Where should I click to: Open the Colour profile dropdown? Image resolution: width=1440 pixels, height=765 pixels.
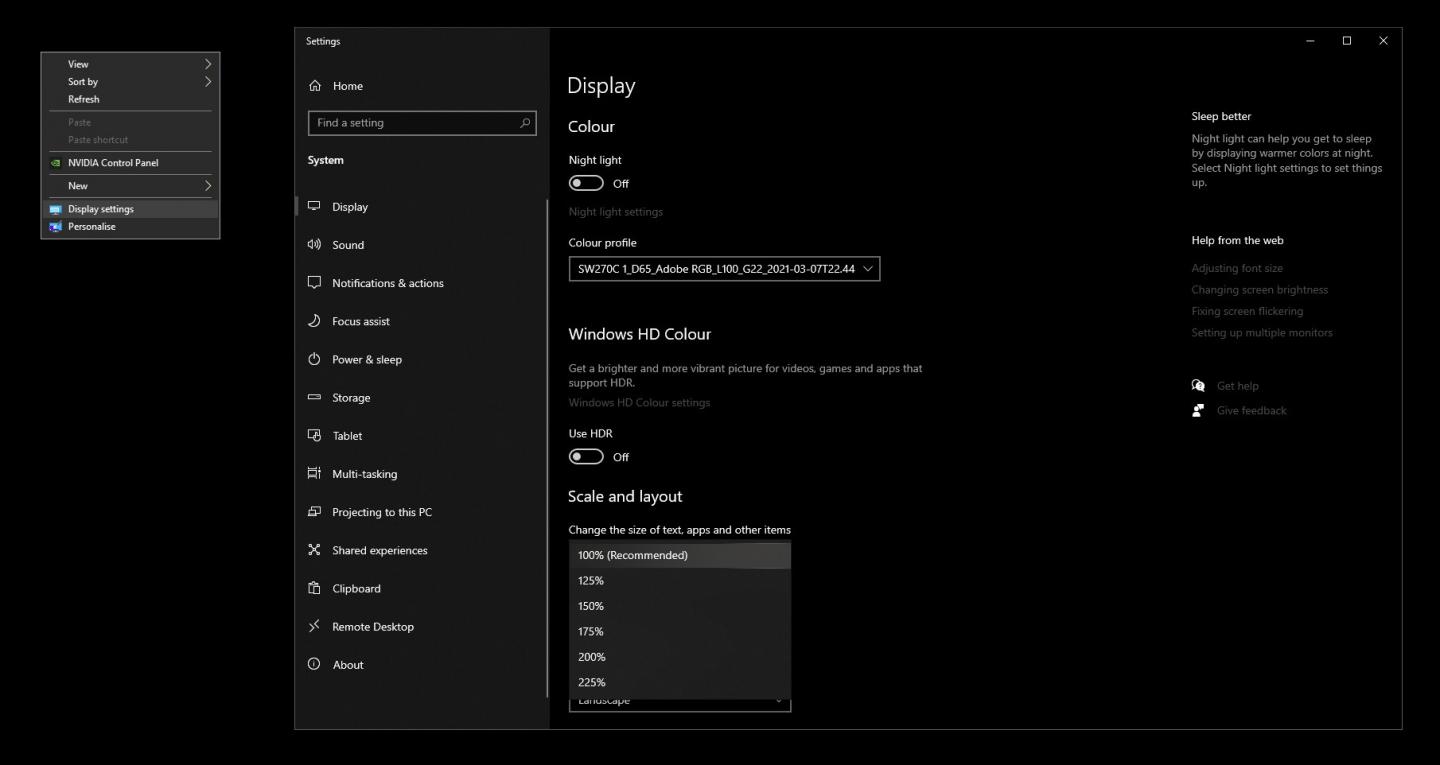(x=724, y=269)
